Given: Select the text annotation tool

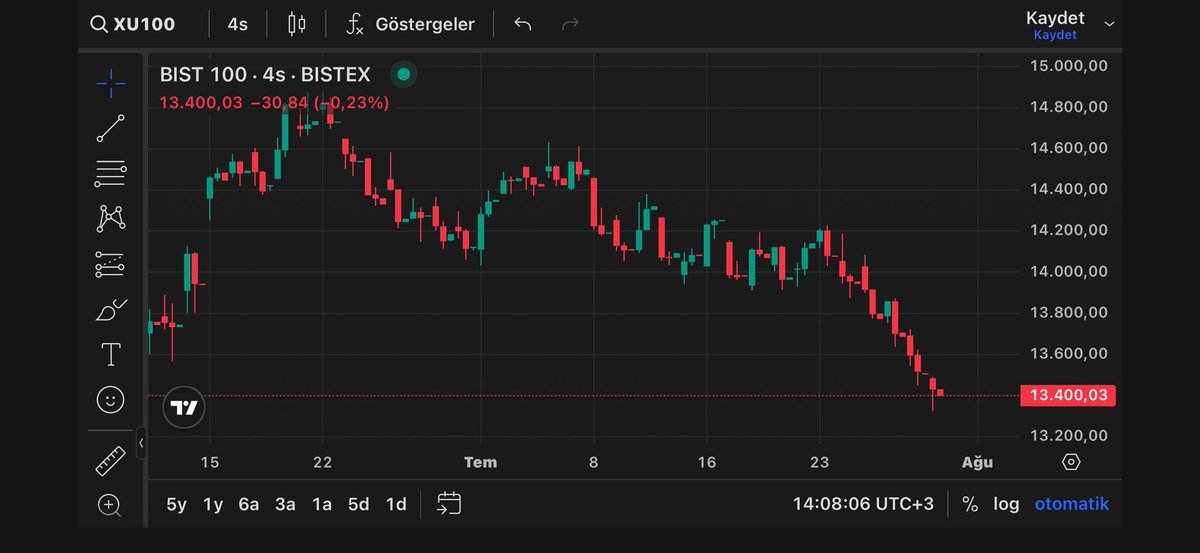Looking at the screenshot, I should tap(110, 354).
